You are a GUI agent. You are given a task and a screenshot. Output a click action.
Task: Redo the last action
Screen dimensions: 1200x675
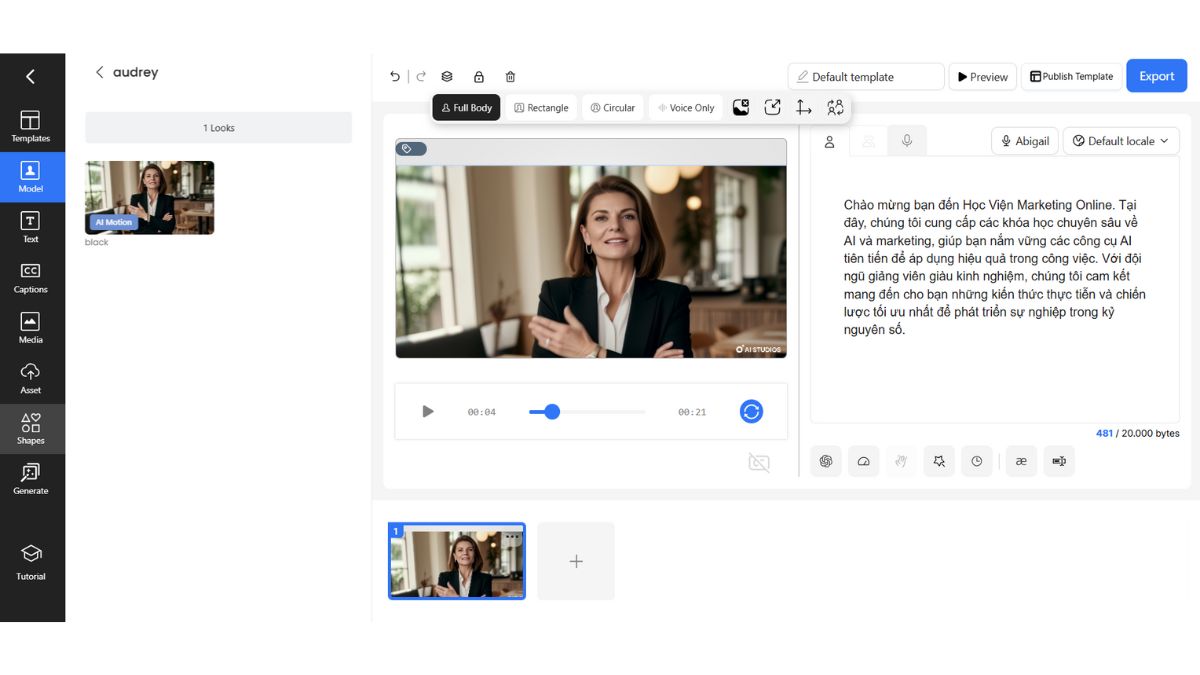[421, 76]
